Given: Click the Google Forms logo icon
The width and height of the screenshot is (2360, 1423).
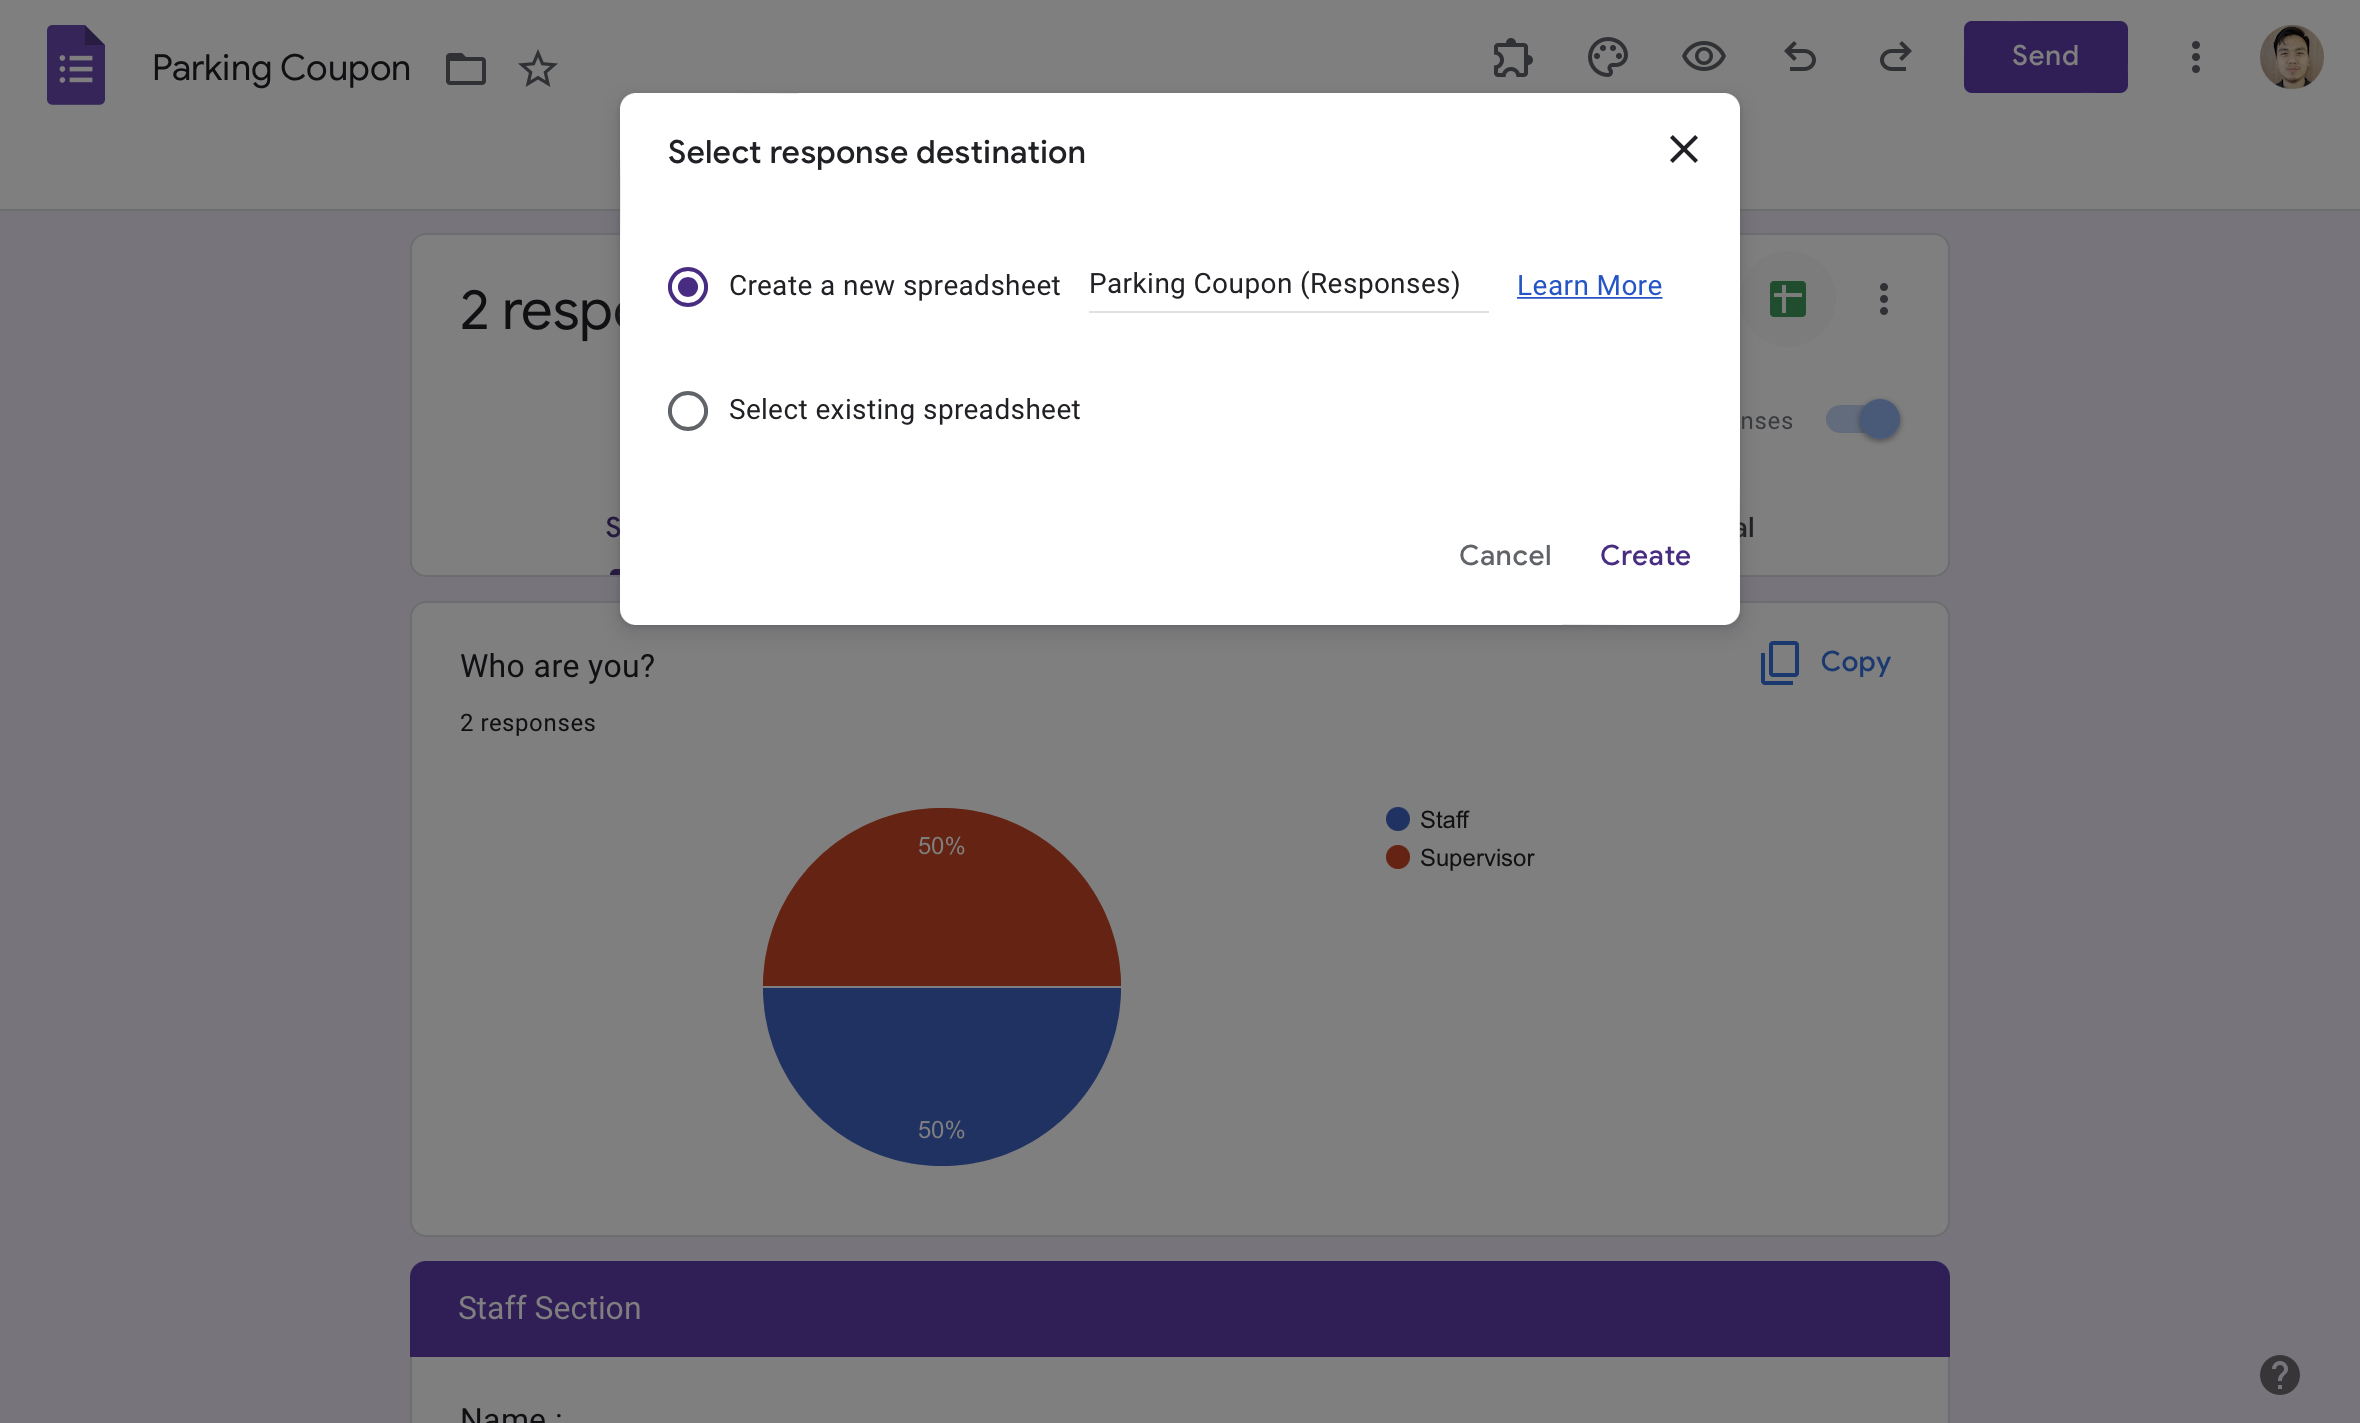Looking at the screenshot, I should (x=75, y=64).
